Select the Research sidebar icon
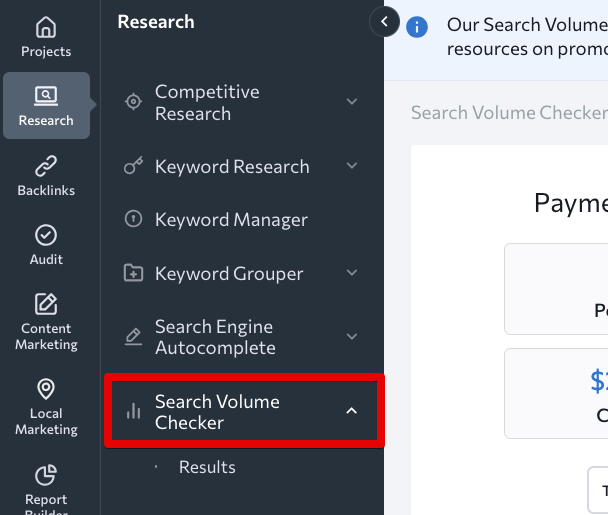 pos(46,98)
